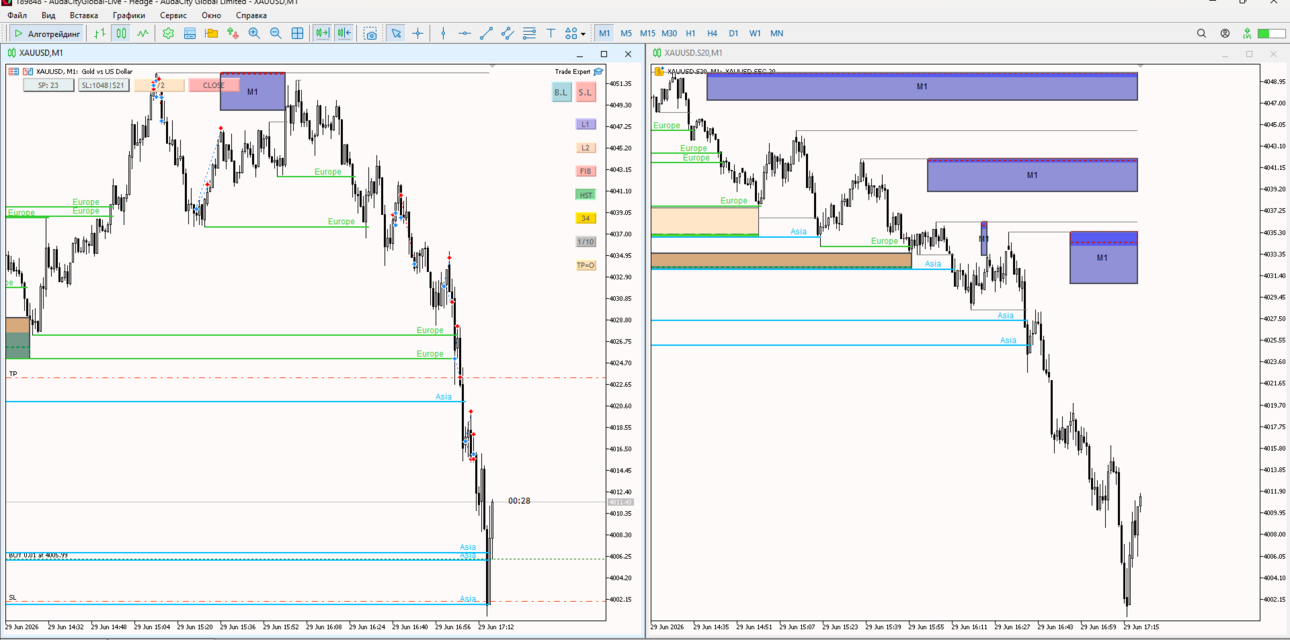Switch to M1 timeframe
The width and height of the screenshot is (1290, 640).
(x=604, y=33)
